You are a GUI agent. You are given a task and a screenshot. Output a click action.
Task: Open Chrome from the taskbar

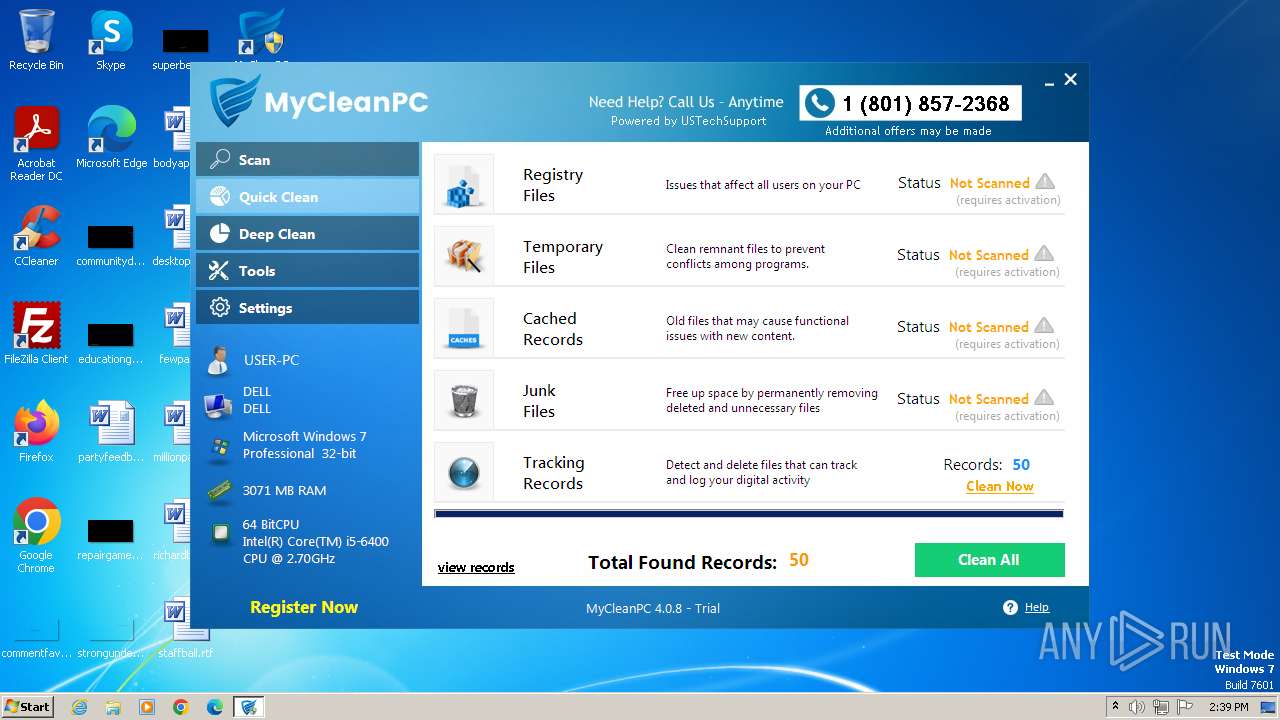pyautogui.click(x=181, y=707)
